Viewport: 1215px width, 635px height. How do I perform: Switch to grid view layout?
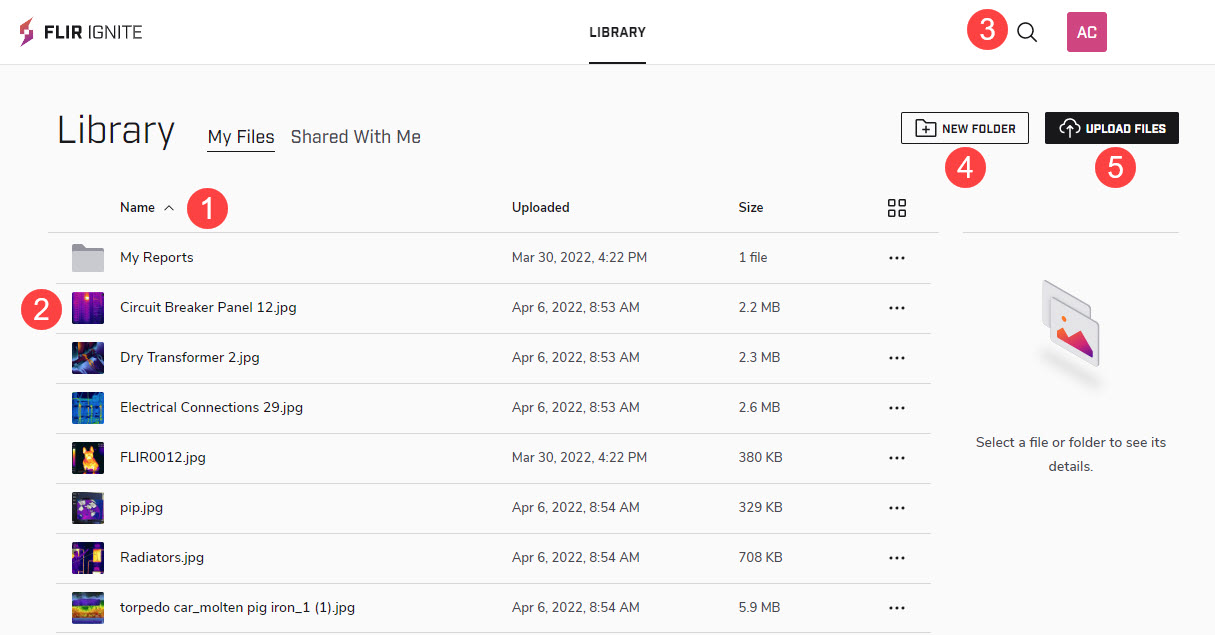click(x=897, y=208)
